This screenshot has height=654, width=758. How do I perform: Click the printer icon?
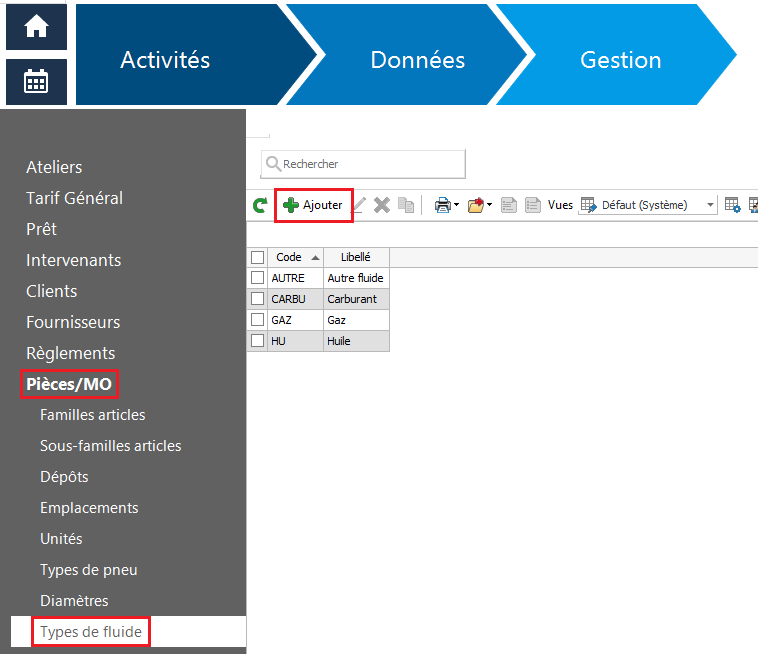click(442, 205)
